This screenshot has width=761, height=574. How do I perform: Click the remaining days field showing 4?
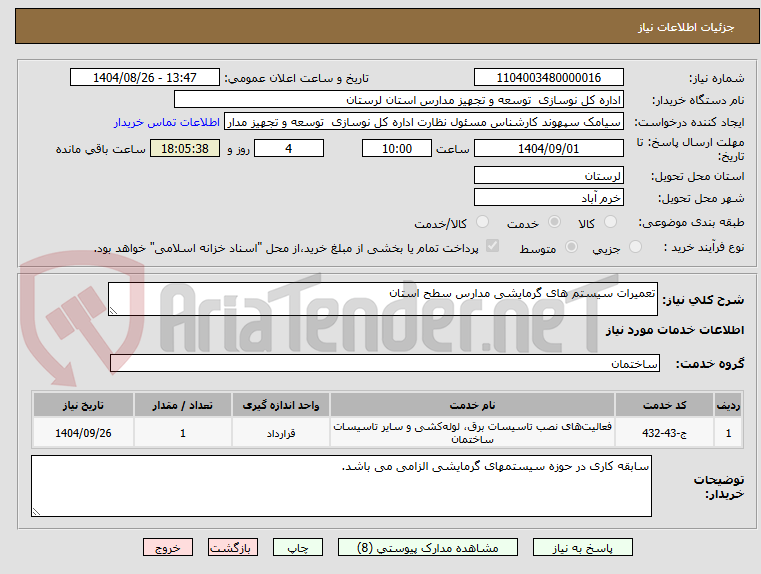click(289, 148)
